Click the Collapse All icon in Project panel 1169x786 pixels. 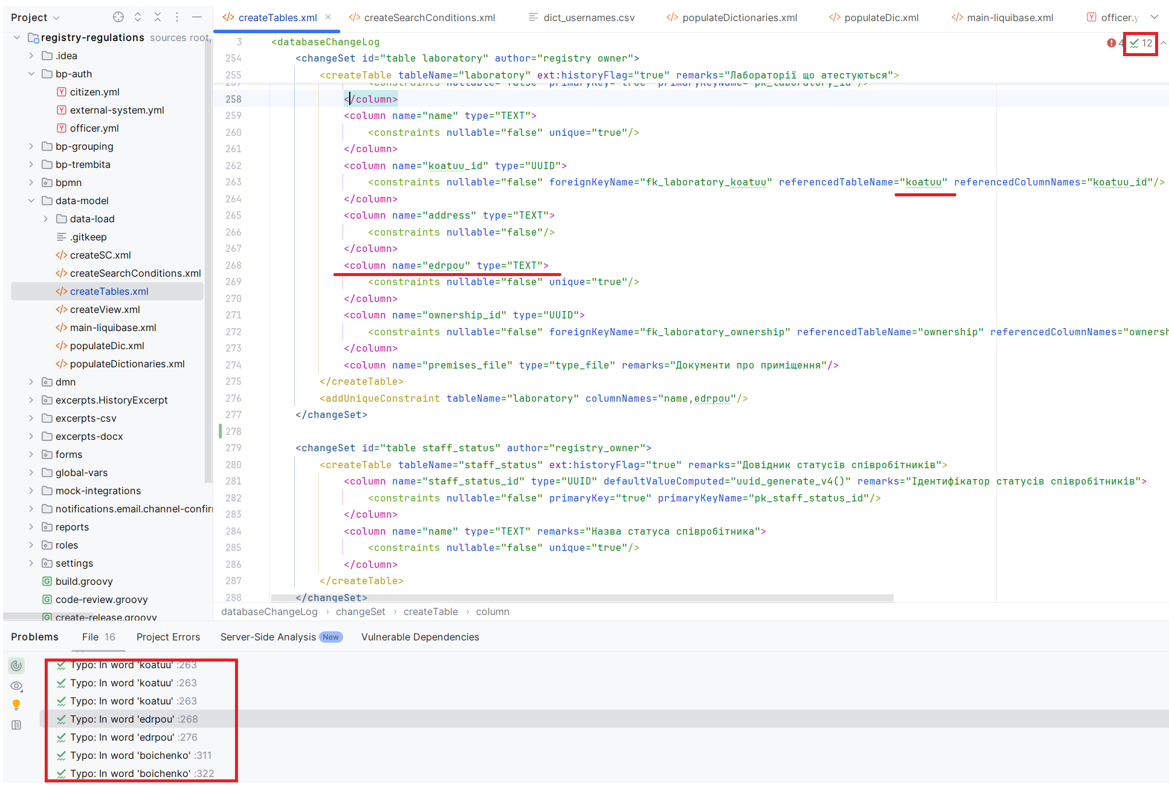[157, 17]
